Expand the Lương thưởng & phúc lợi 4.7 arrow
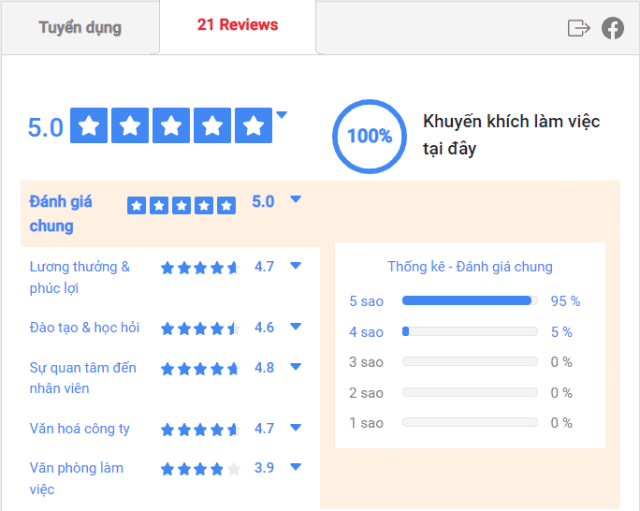 296,266
